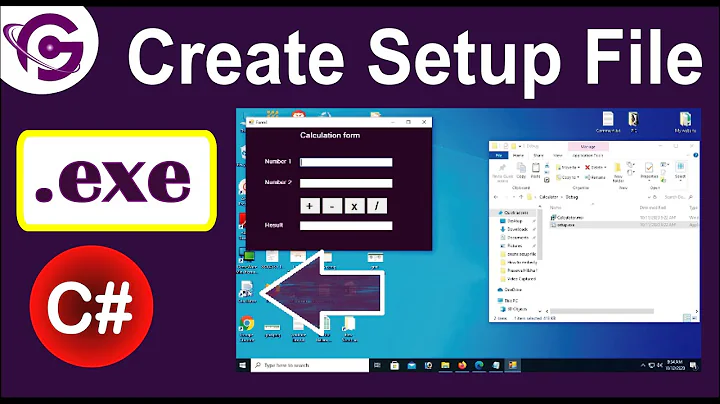Open the Application Tools ribbon tab

pos(588,155)
